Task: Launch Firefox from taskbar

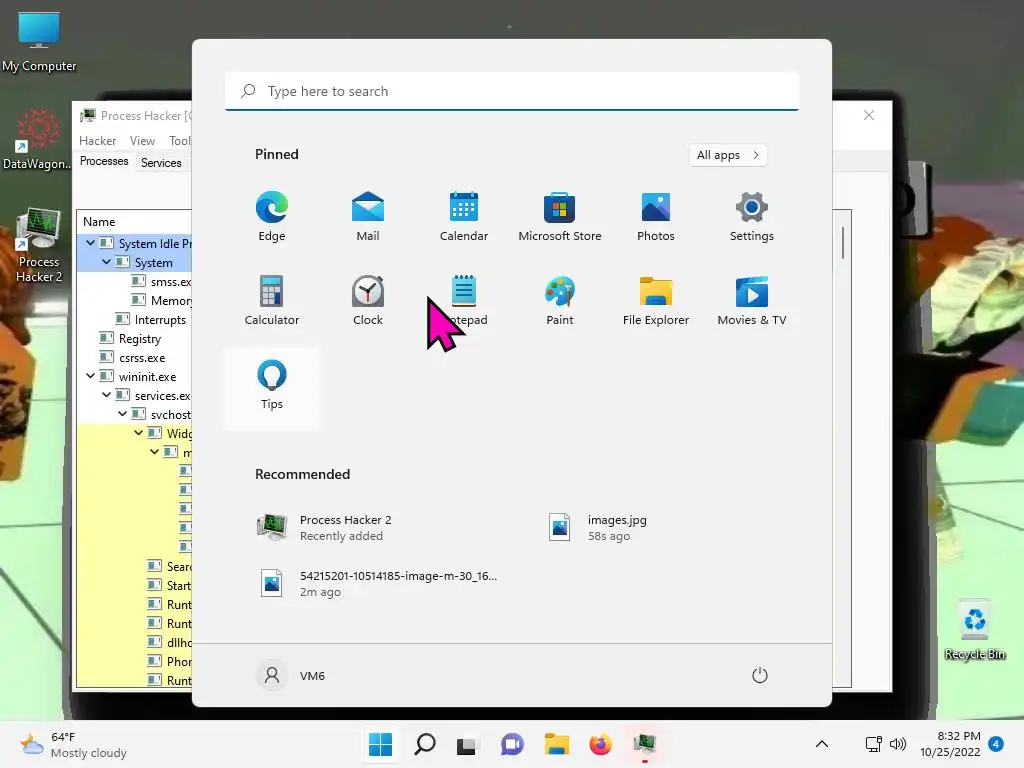Action: (x=600, y=744)
